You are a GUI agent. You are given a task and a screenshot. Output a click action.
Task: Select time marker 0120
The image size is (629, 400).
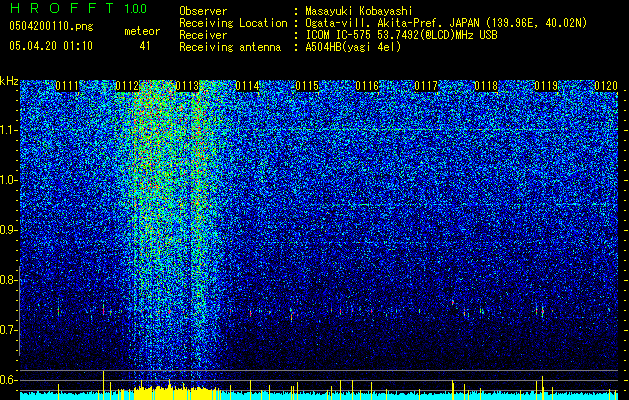(606, 86)
